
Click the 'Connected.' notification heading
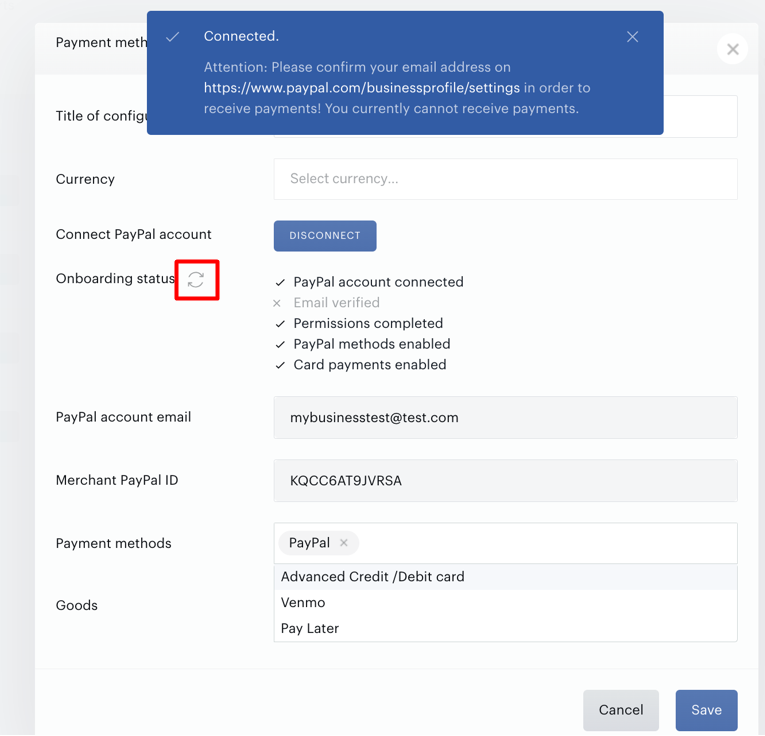click(242, 36)
